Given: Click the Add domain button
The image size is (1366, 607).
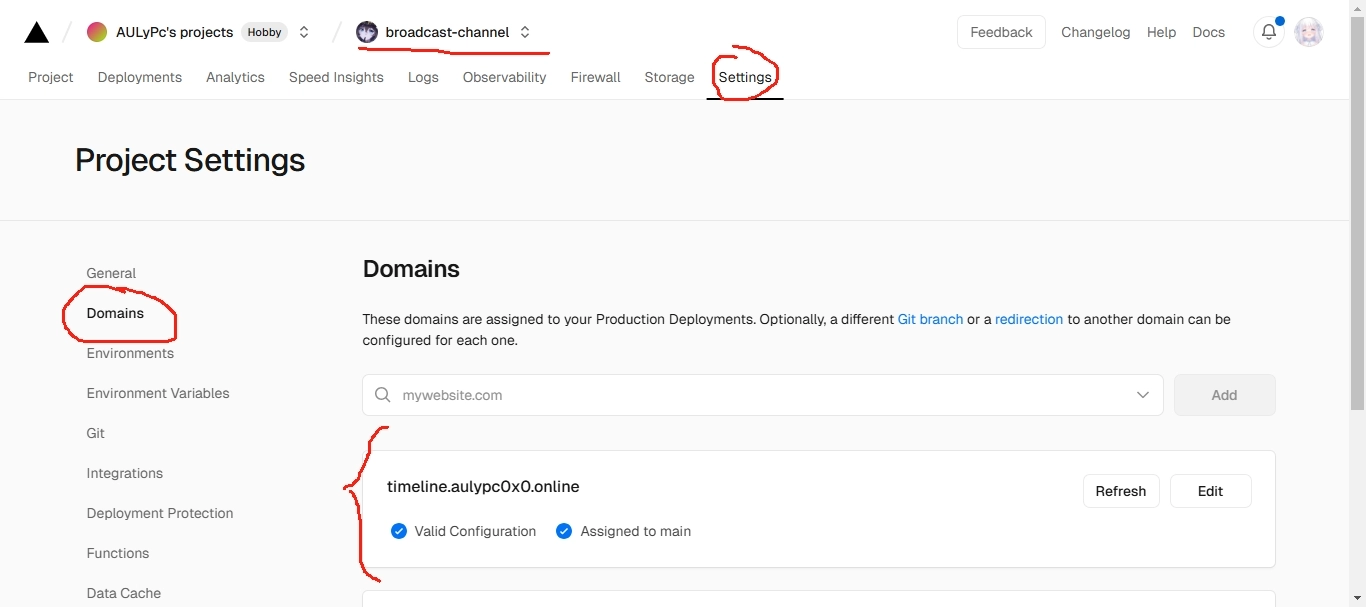Looking at the screenshot, I should 1224,395.
